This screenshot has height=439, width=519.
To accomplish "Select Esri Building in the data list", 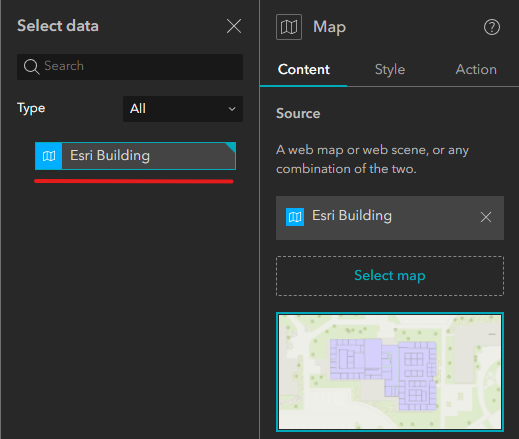I will click(135, 156).
